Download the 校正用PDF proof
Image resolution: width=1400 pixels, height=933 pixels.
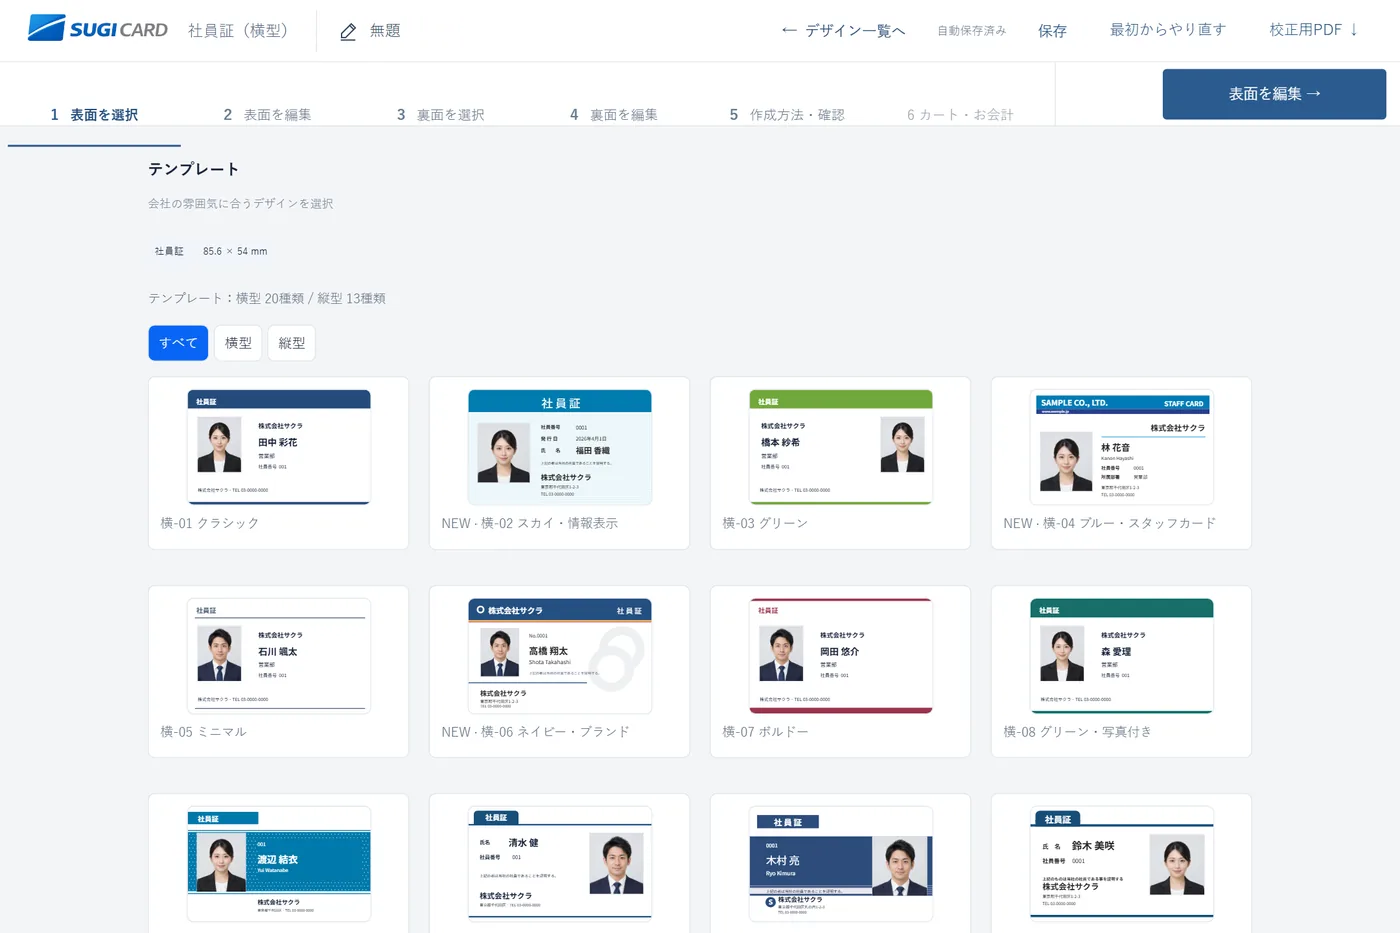tap(1314, 30)
